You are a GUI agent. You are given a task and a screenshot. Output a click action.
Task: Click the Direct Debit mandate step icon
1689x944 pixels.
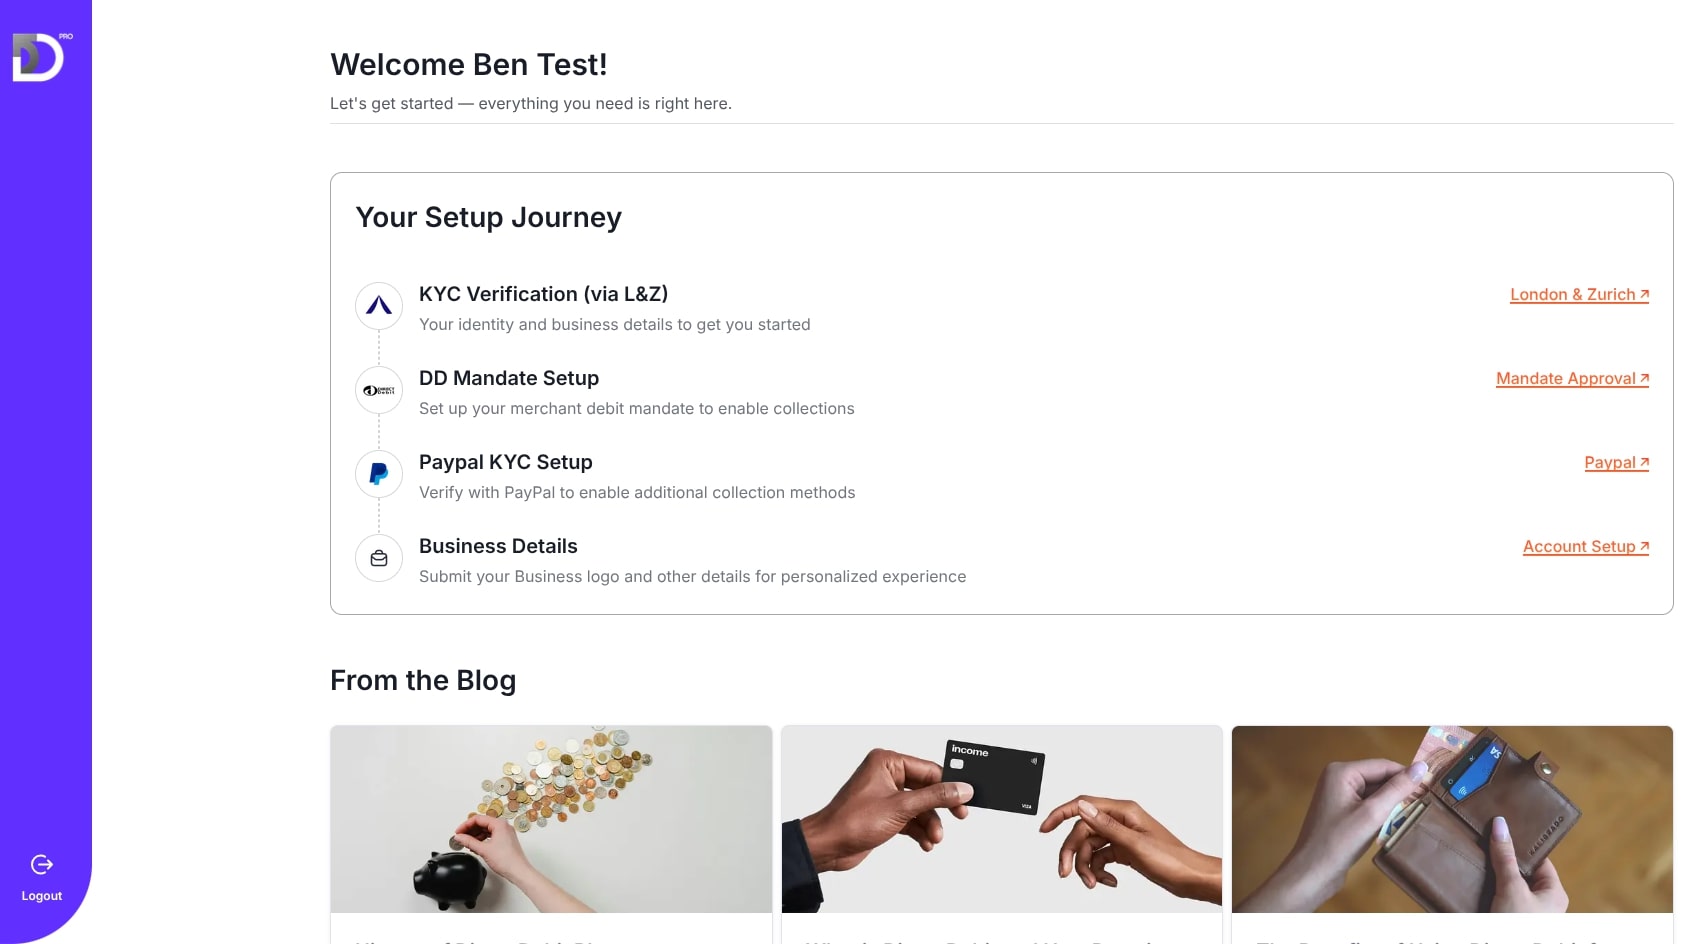pyautogui.click(x=379, y=390)
